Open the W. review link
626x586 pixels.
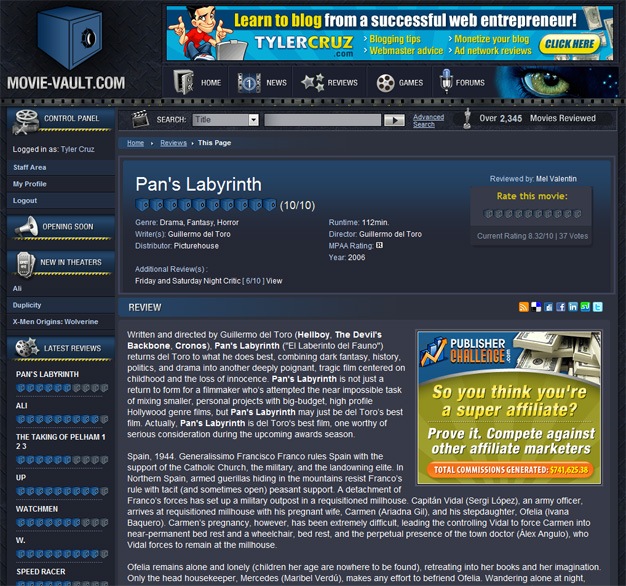(20, 540)
